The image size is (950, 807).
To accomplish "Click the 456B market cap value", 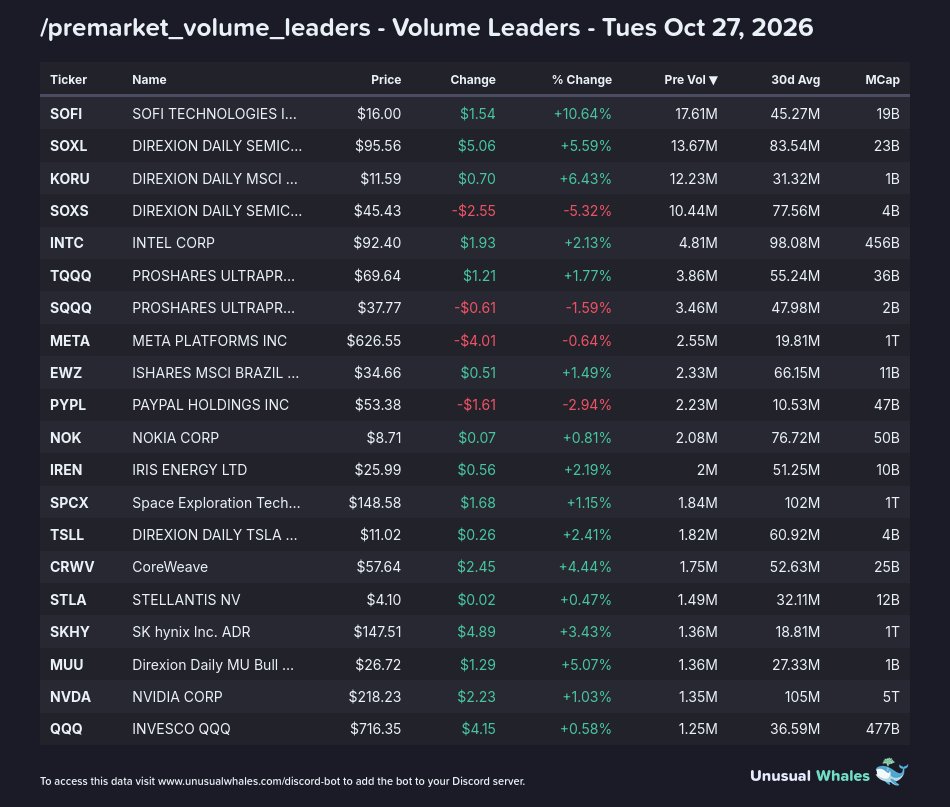I will (883, 243).
